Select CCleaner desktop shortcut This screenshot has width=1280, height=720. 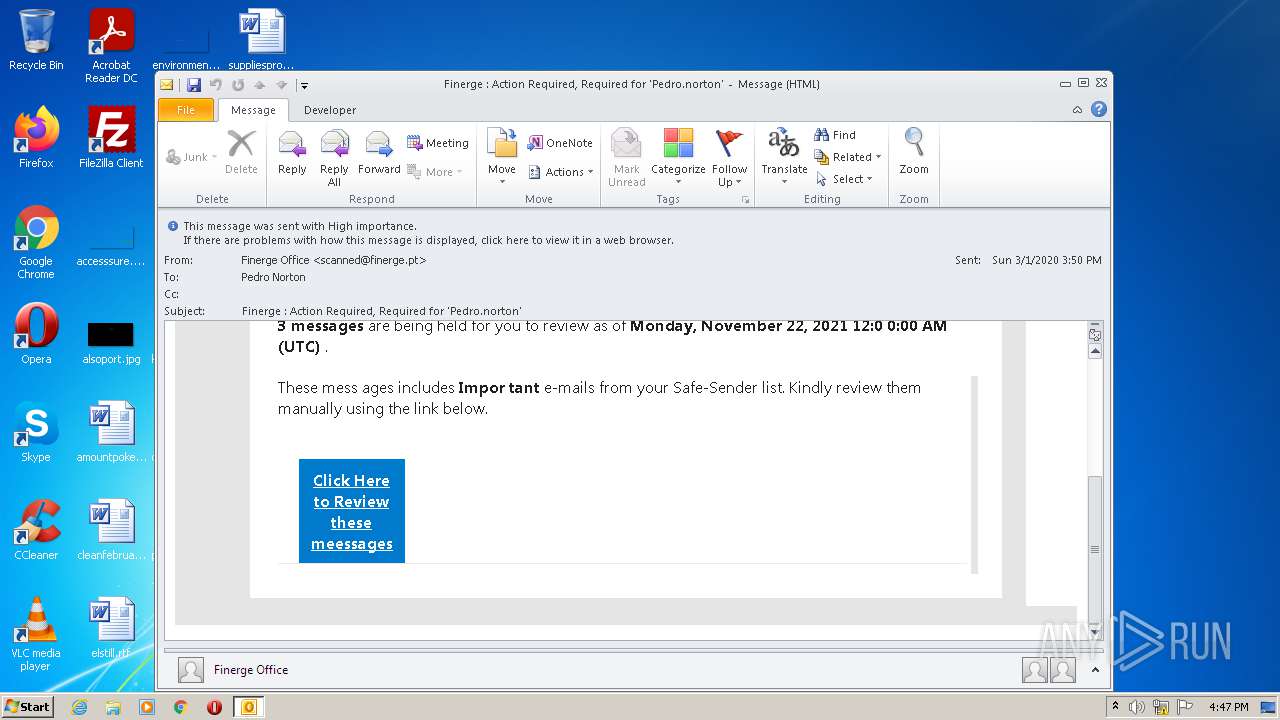pos(36,530)
